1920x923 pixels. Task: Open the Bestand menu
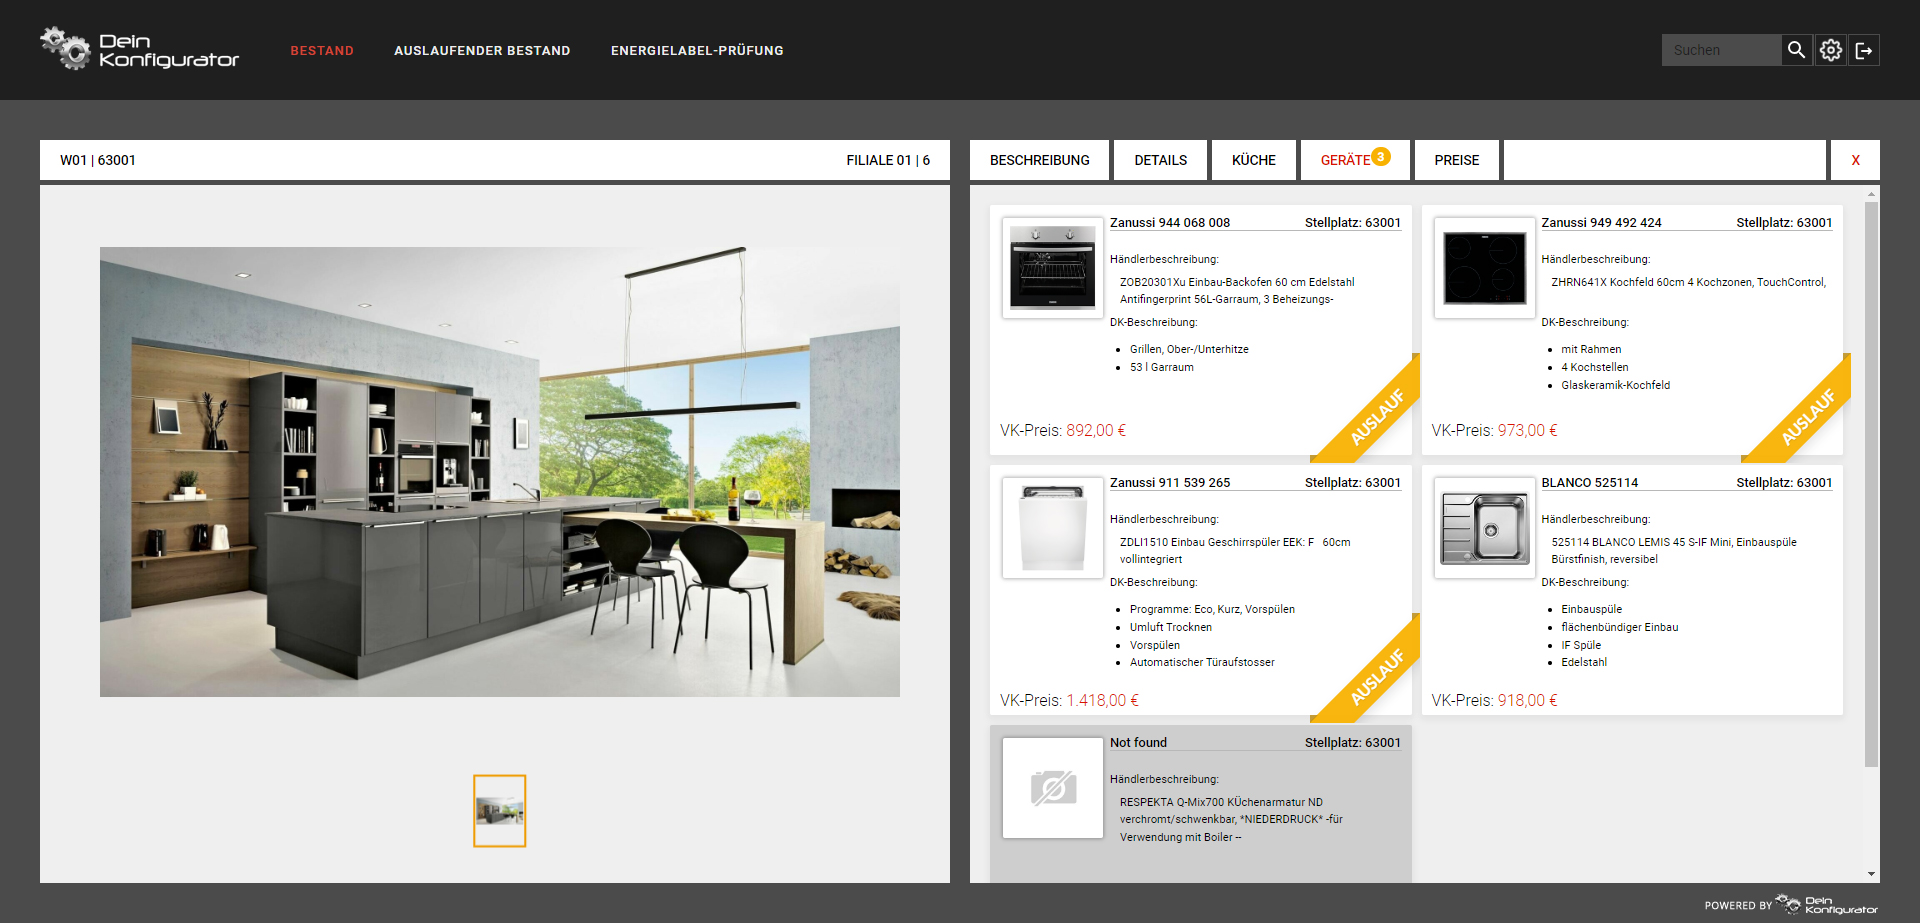[322, 51]
